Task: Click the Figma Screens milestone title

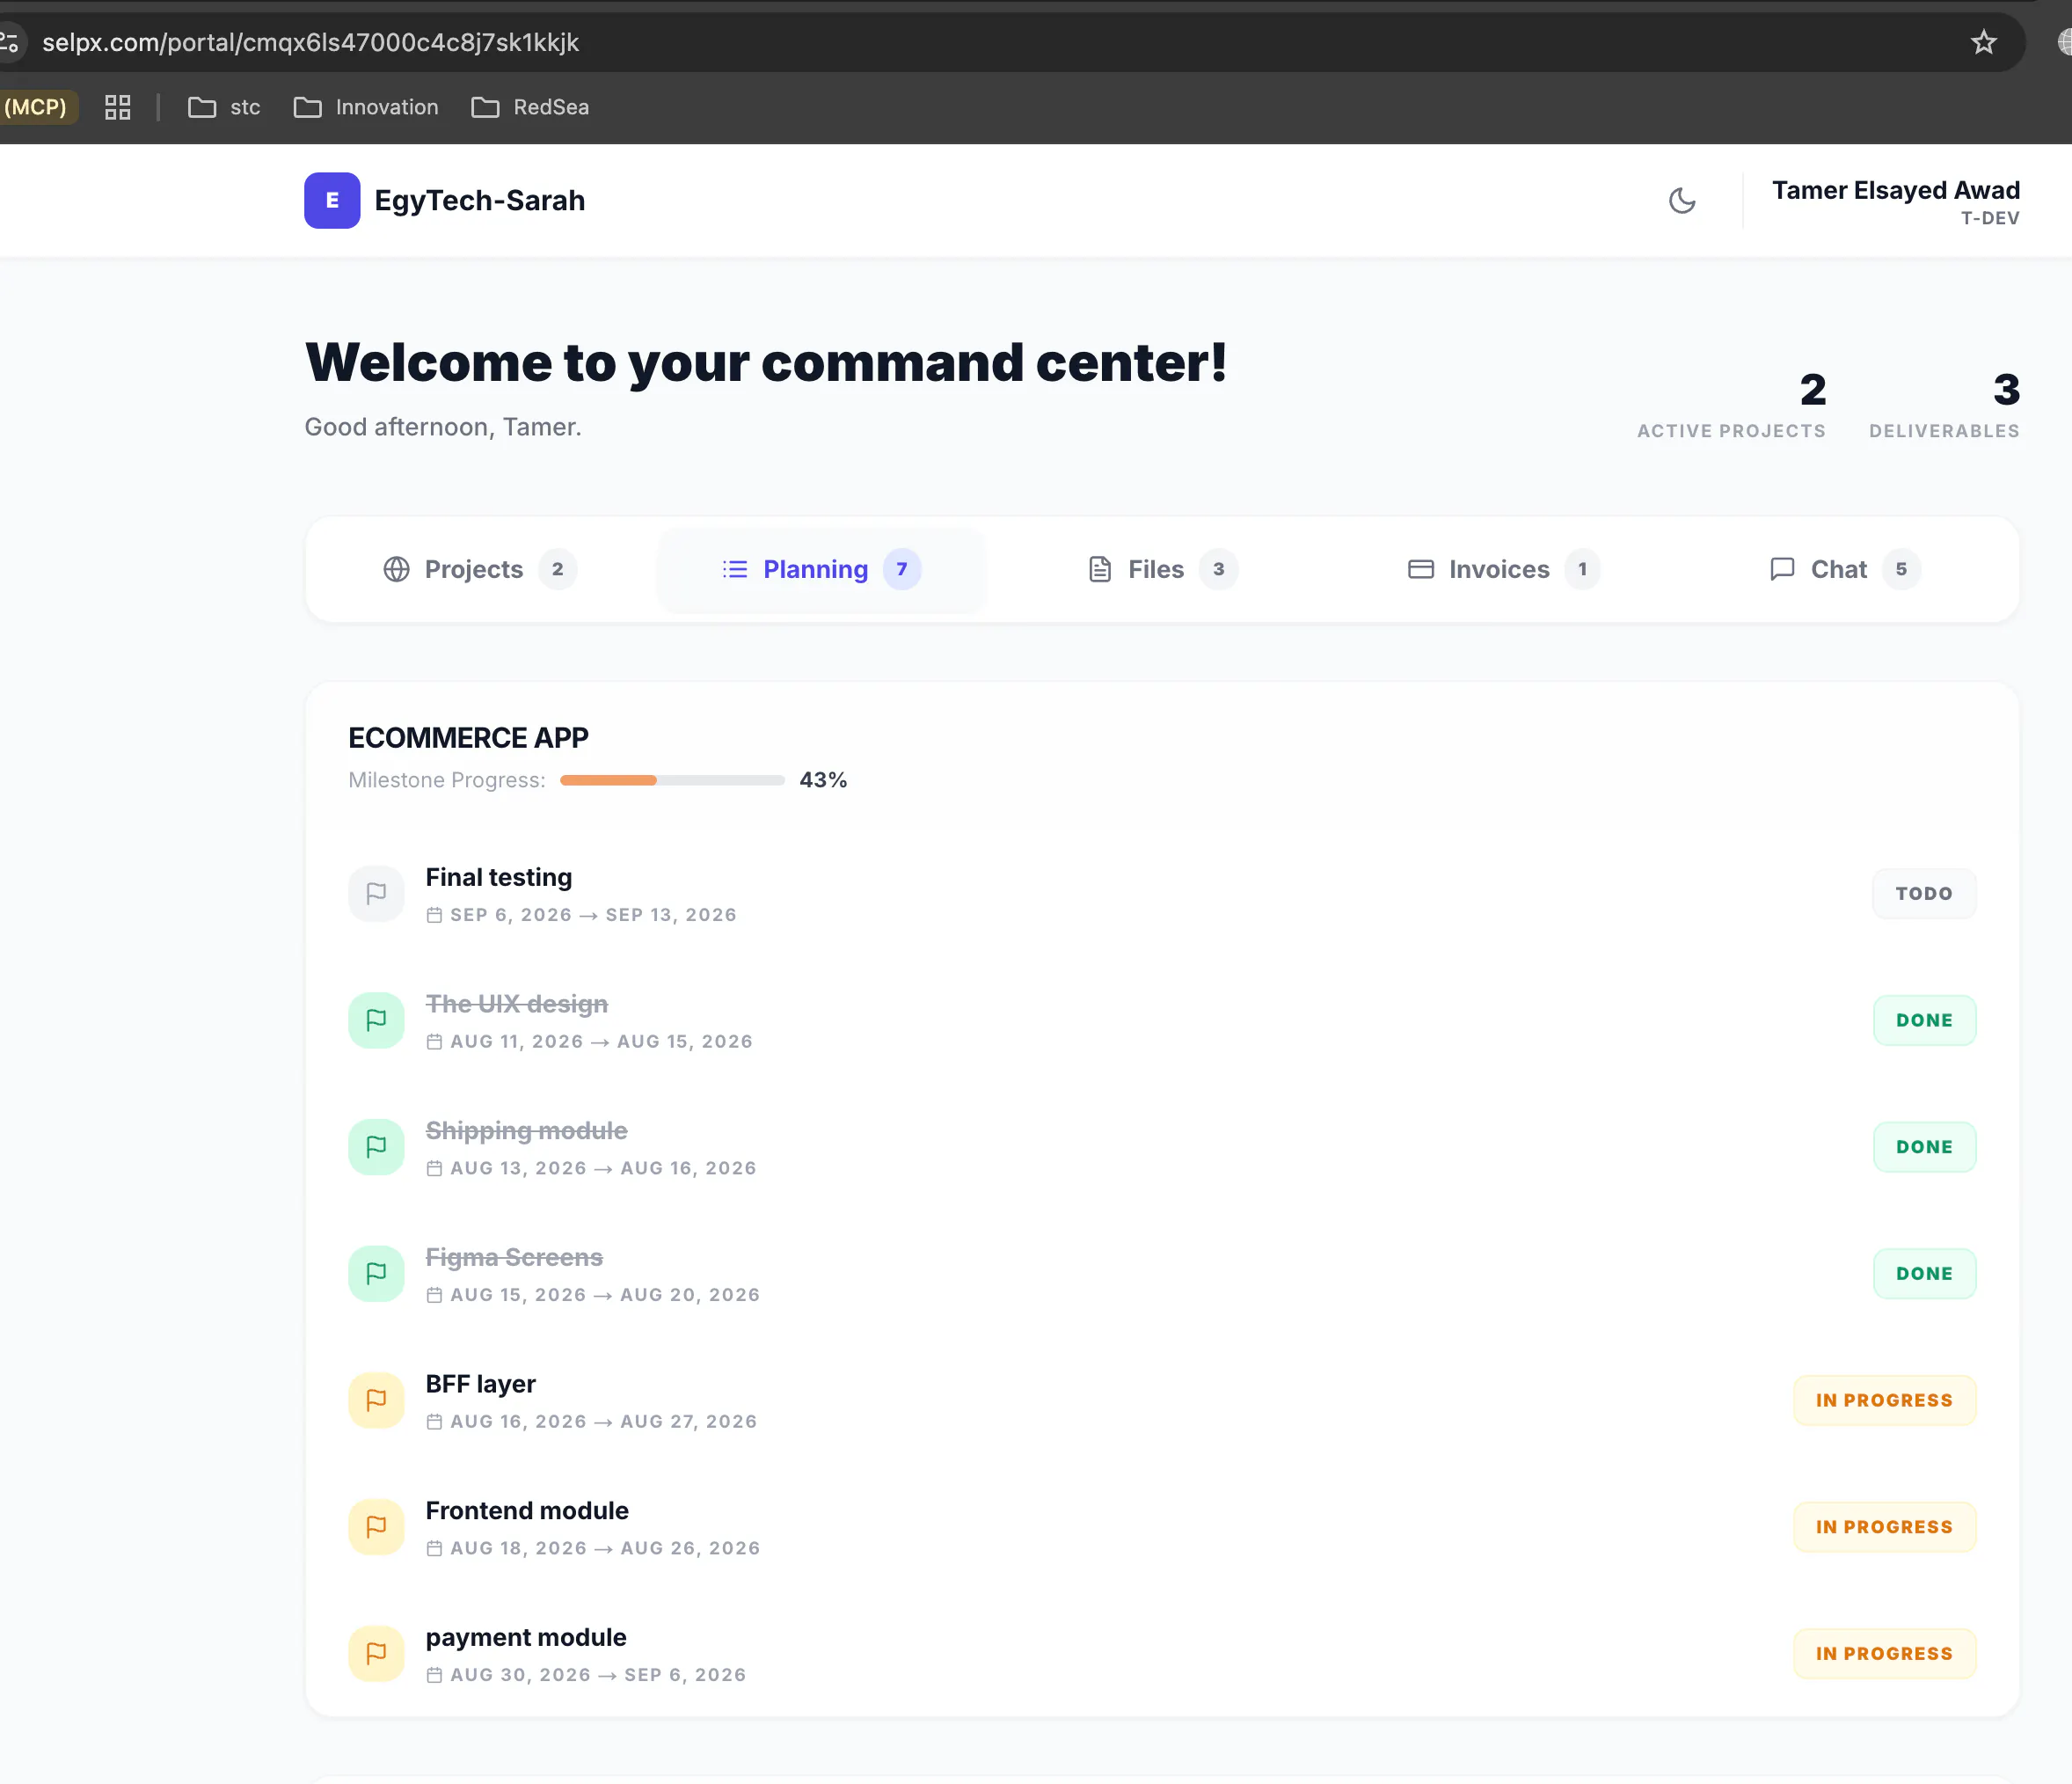Action: click(514, 1257)
